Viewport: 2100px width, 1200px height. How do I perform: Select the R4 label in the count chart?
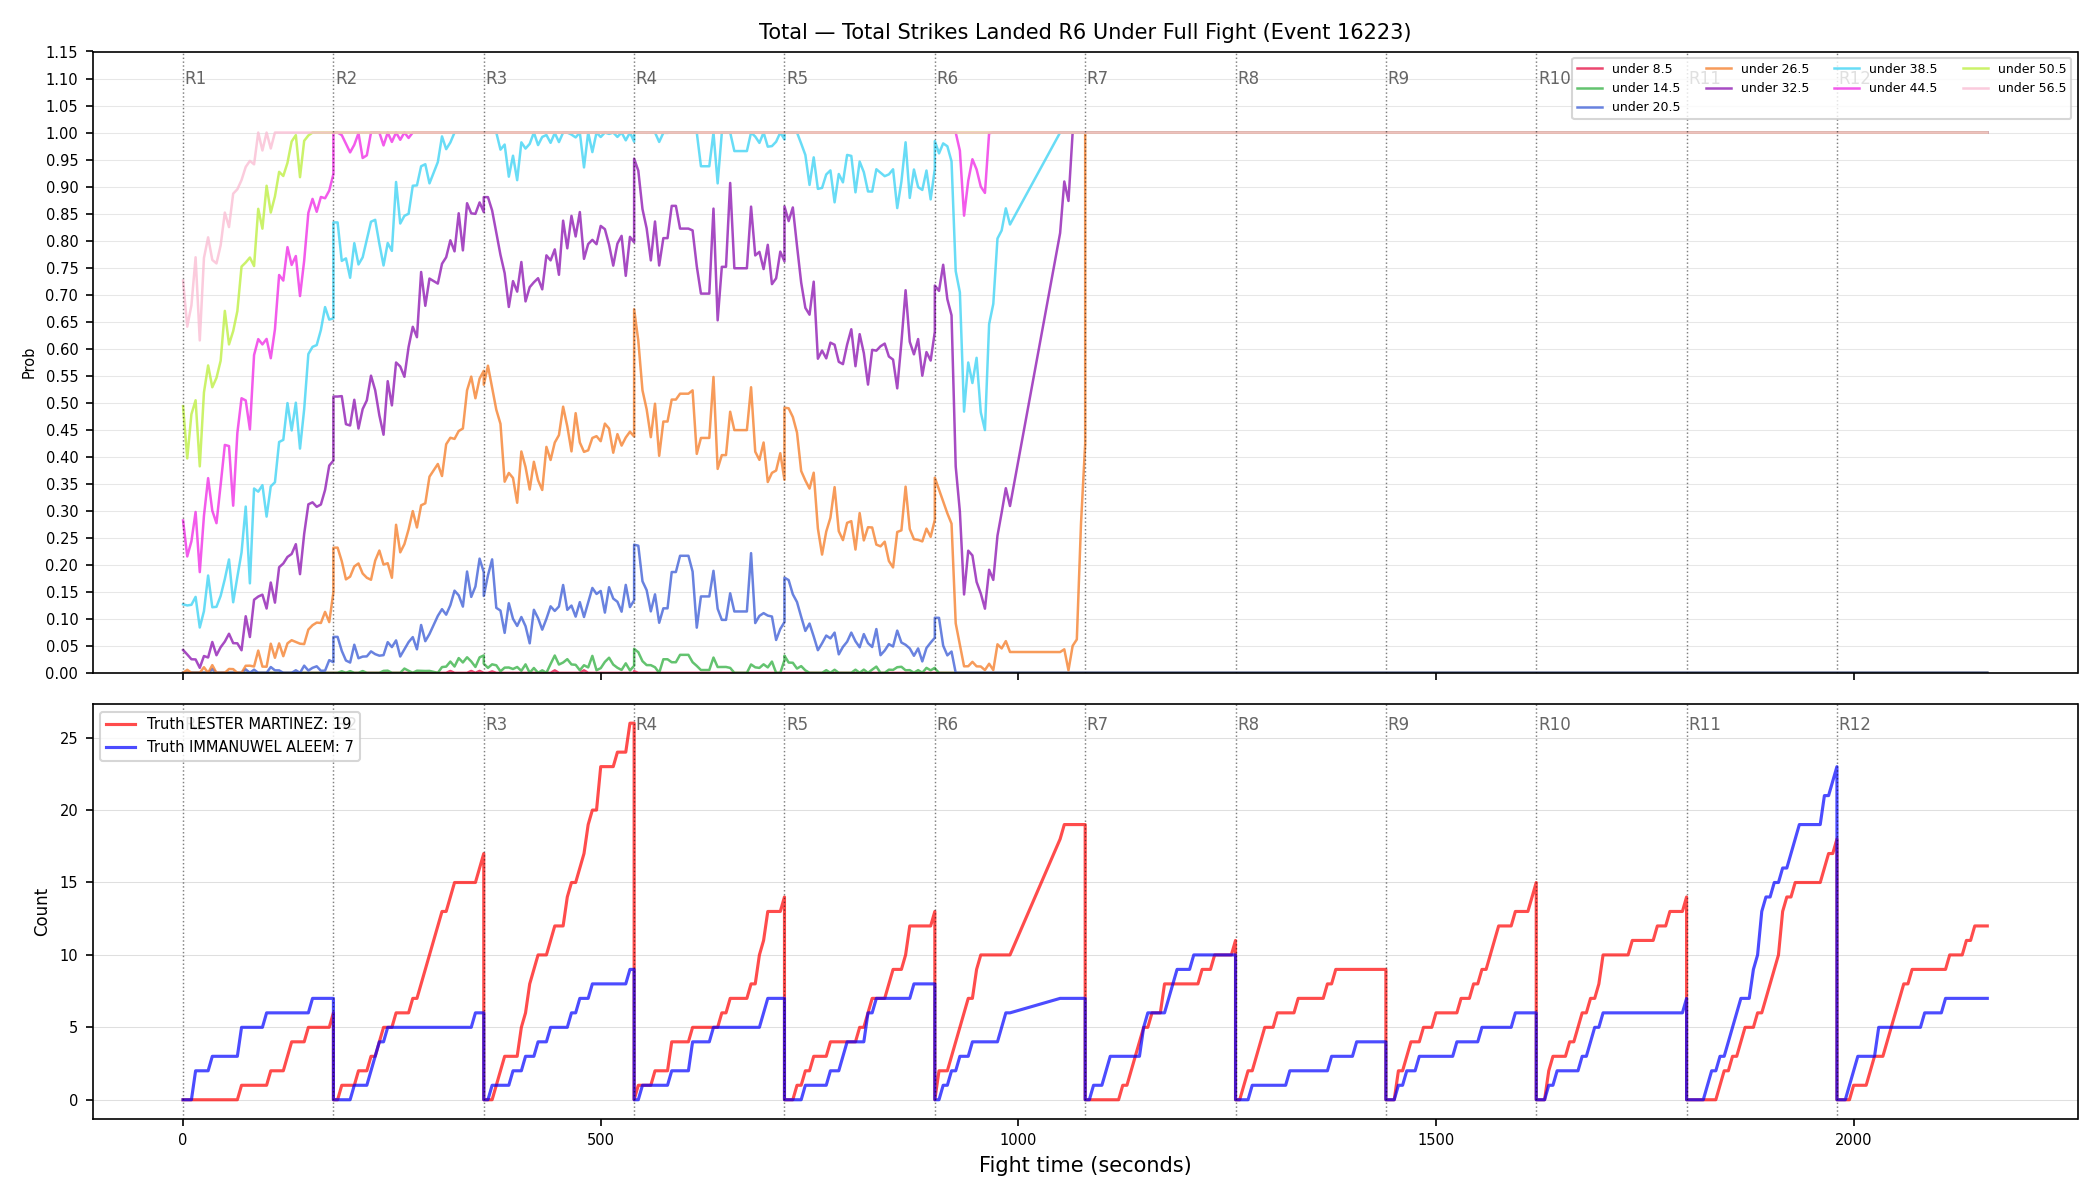tap(646, 724)
